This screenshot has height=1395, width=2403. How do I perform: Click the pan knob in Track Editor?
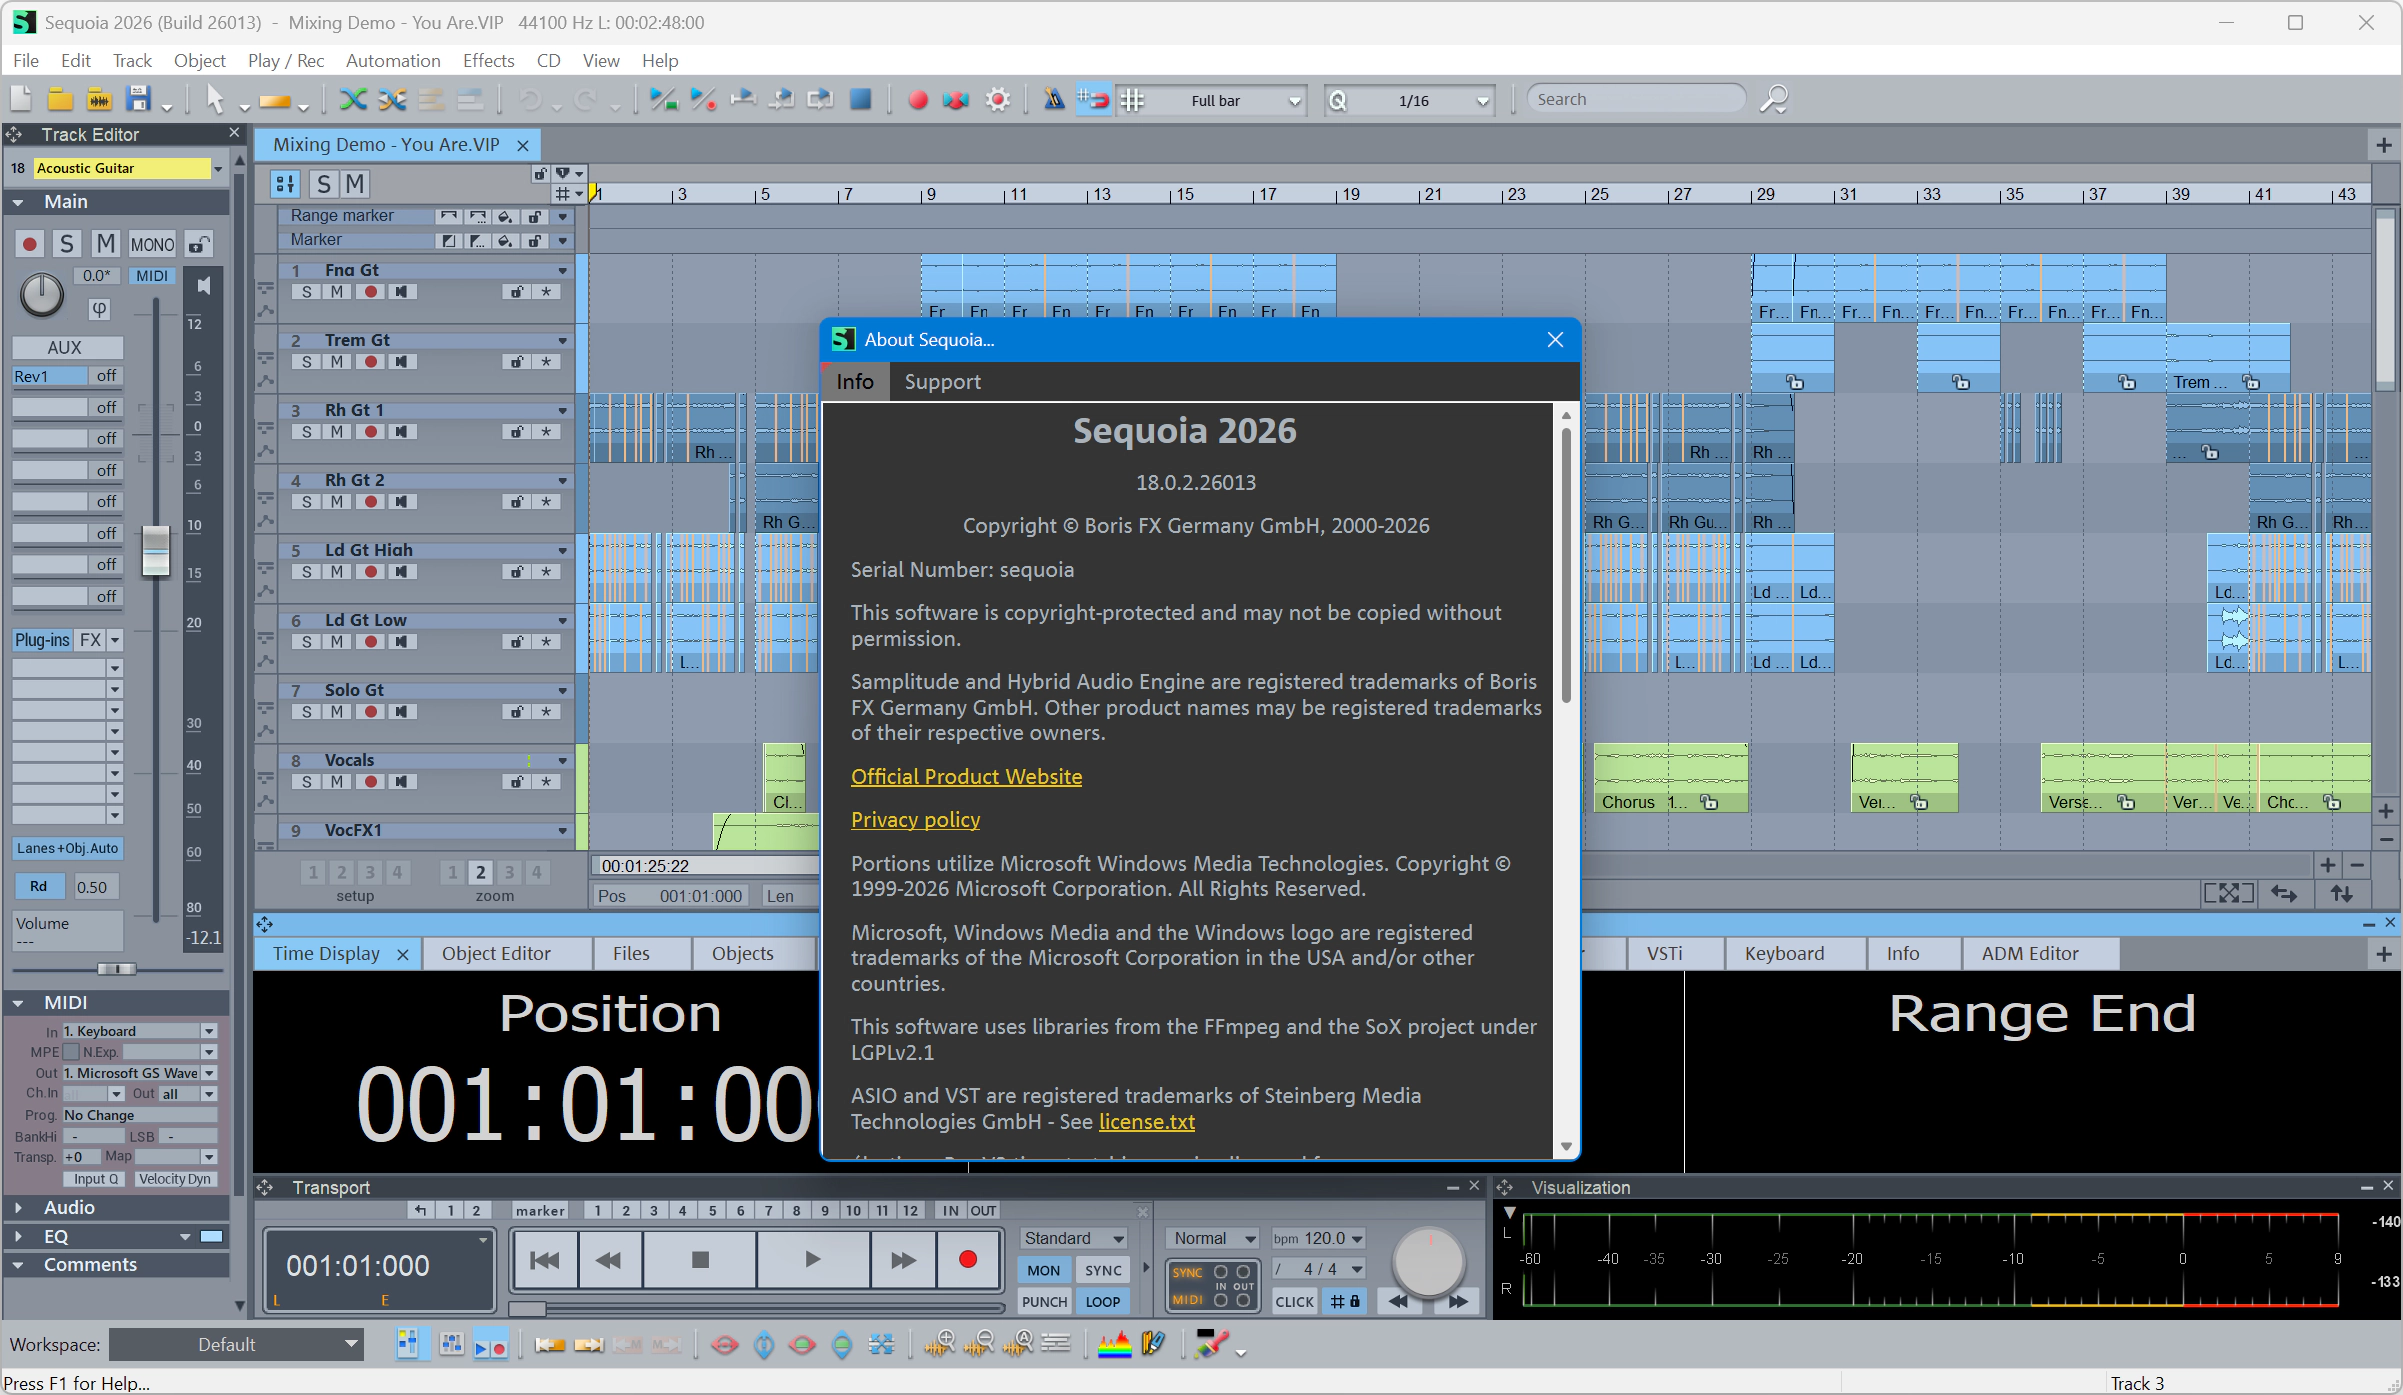tap(42, 294)
